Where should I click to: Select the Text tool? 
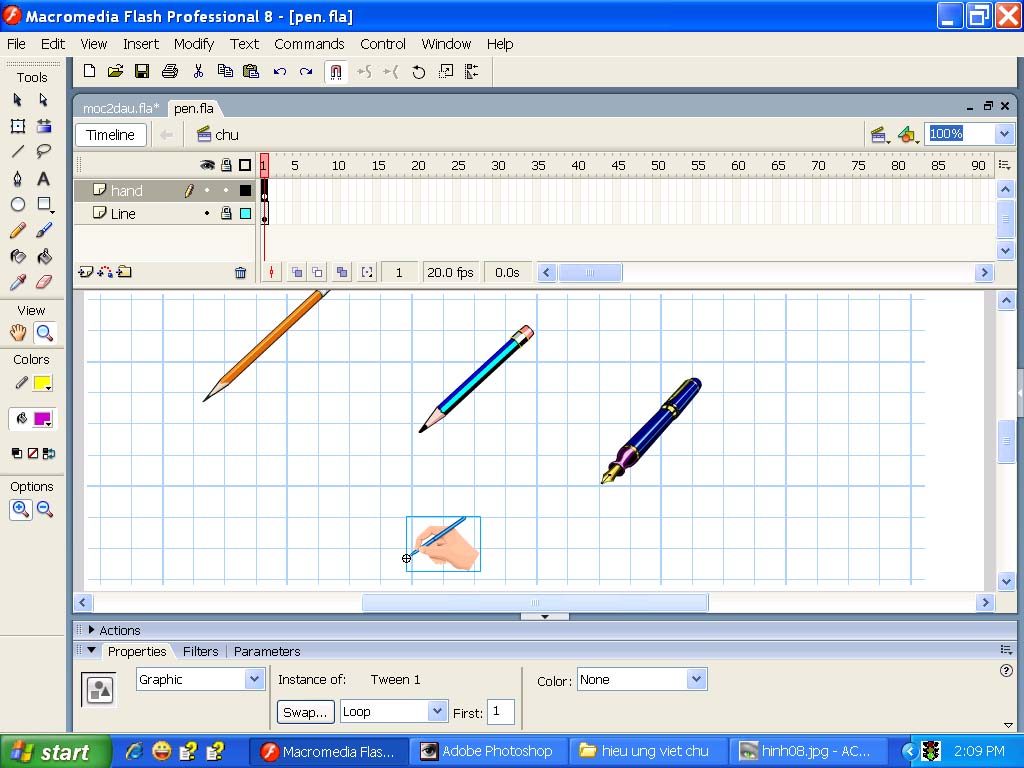44,178
